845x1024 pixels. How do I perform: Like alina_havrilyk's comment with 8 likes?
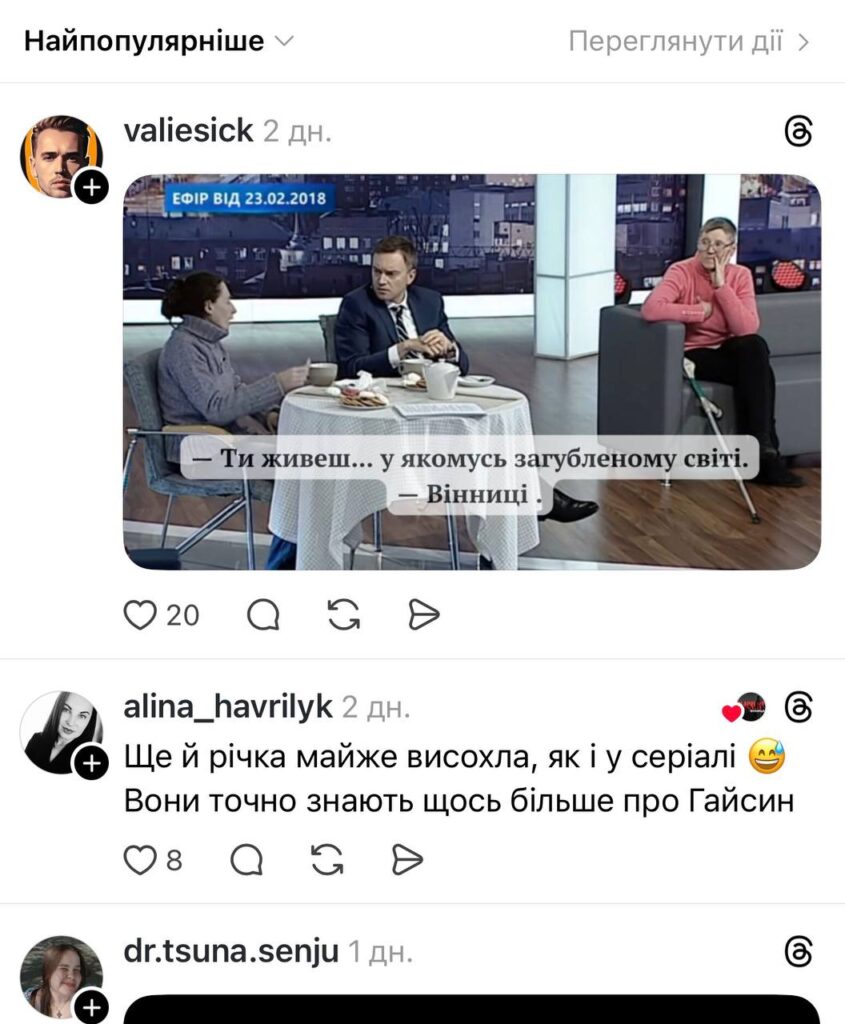(140, 859)
